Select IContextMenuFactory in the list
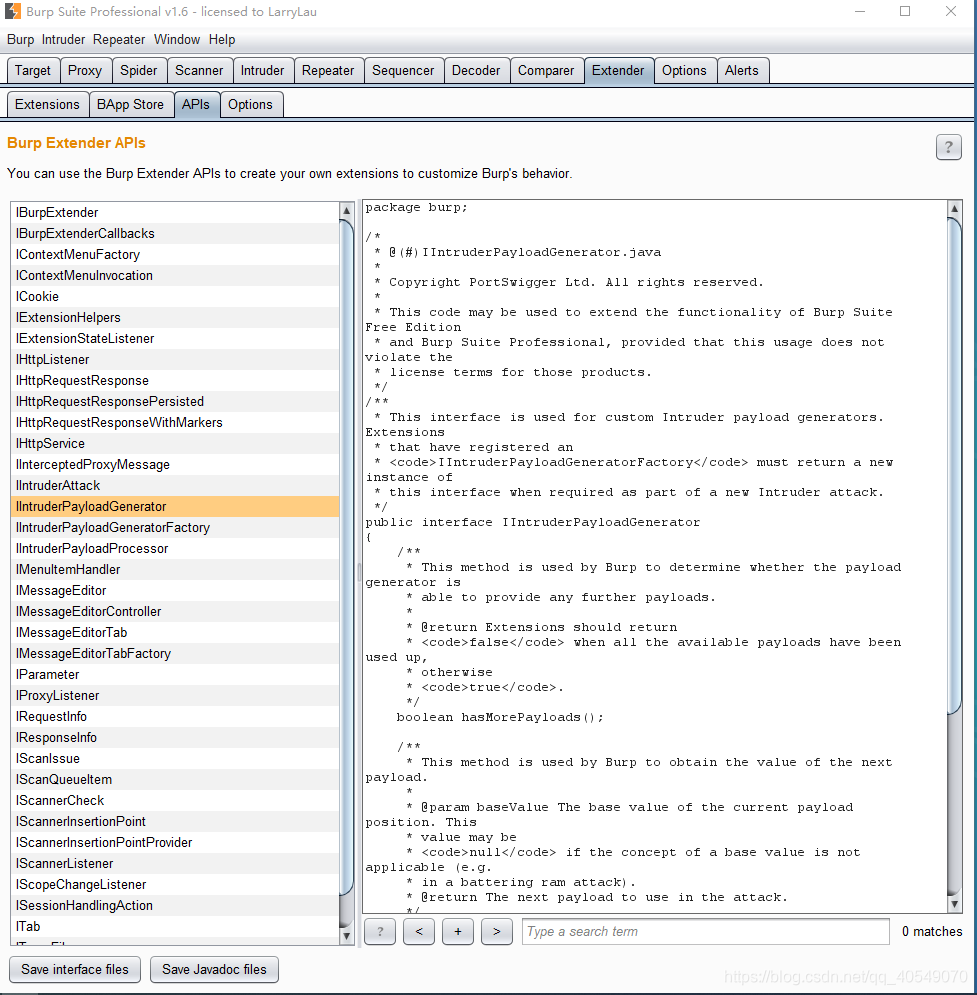Screen dimensions: 977x995 (x=175, y=254)
